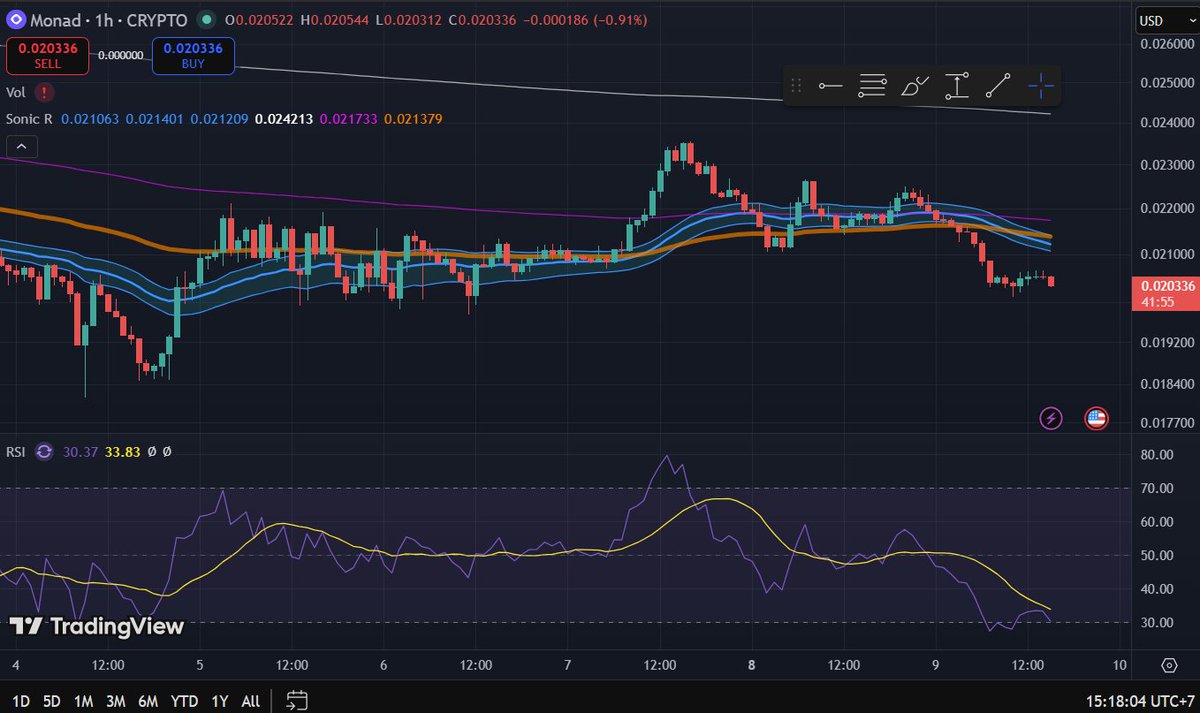
Task: Click the Vol warning exclamation icon
Action: pos(45,92)
